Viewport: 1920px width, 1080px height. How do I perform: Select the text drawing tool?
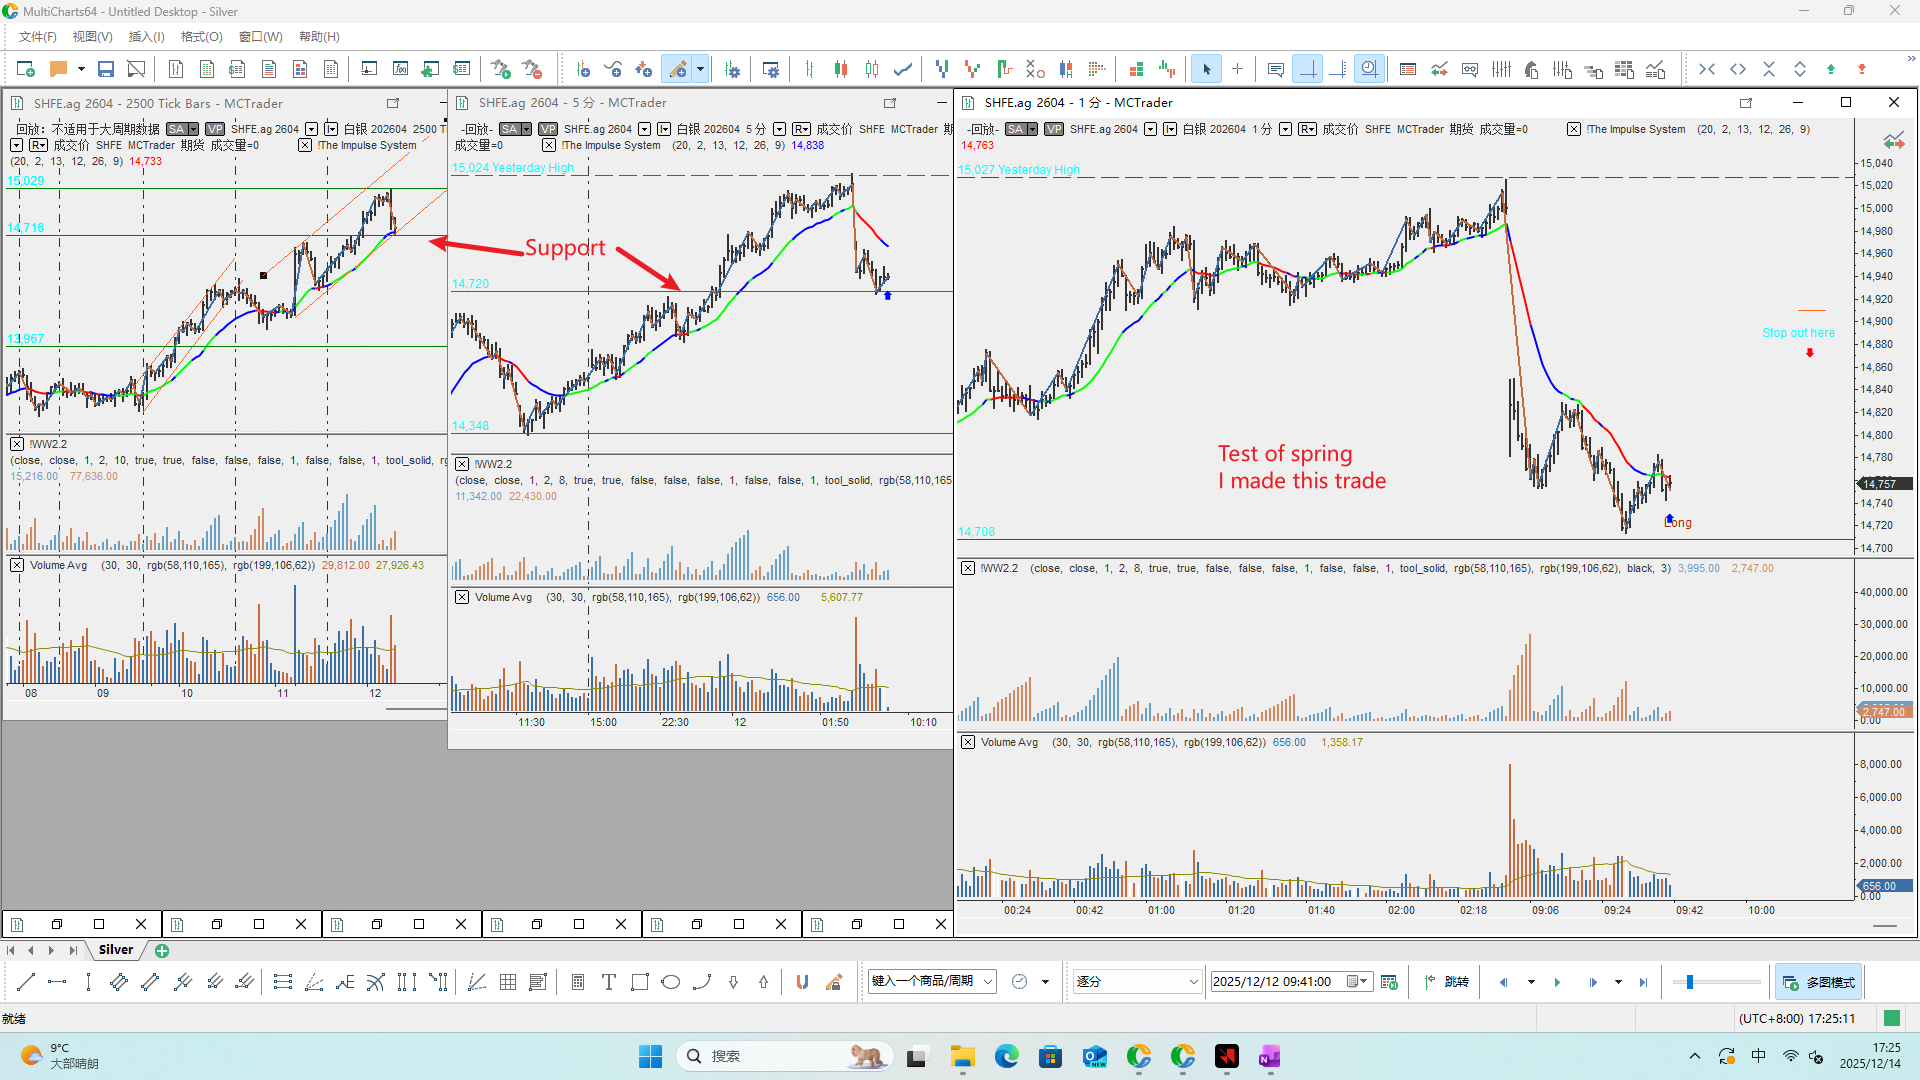(x=608, y=982)
